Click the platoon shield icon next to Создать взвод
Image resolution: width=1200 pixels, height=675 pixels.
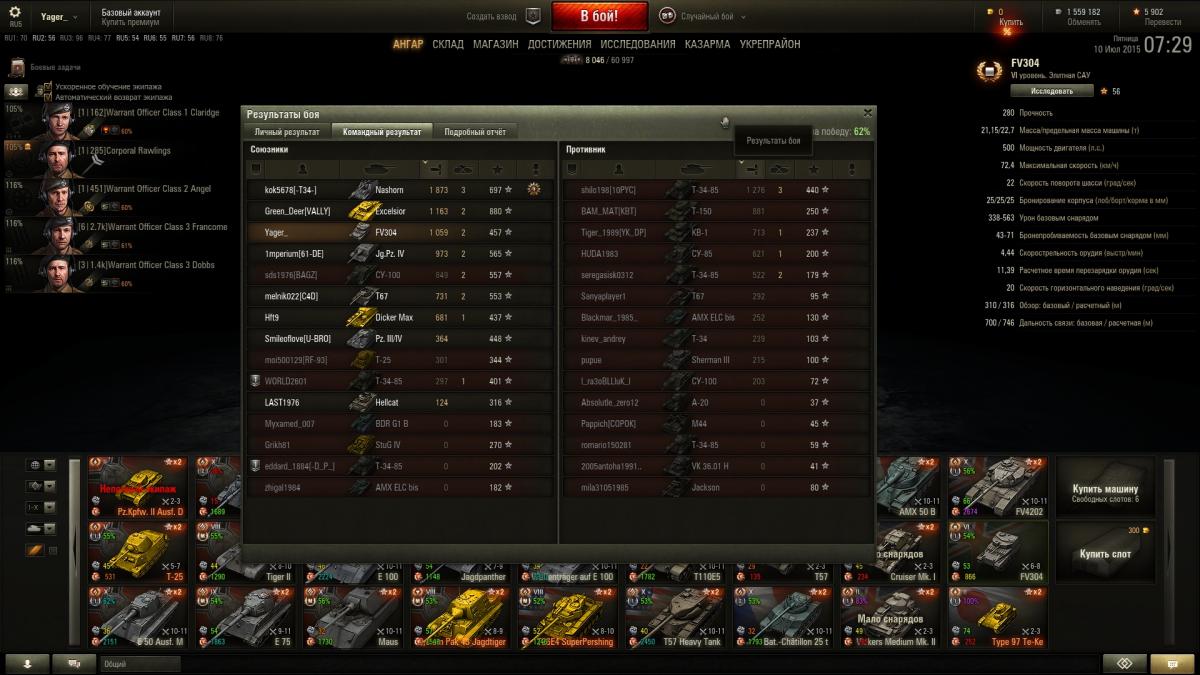(x=533, y=16)
